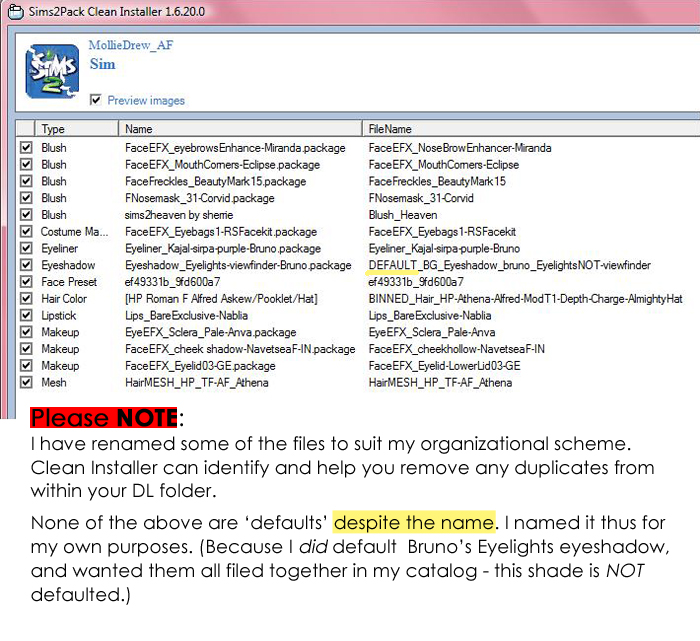Viewport: 700px width, 641px height.
Task: Click the MollieDrew_AF package title
Action: [131, 45]
